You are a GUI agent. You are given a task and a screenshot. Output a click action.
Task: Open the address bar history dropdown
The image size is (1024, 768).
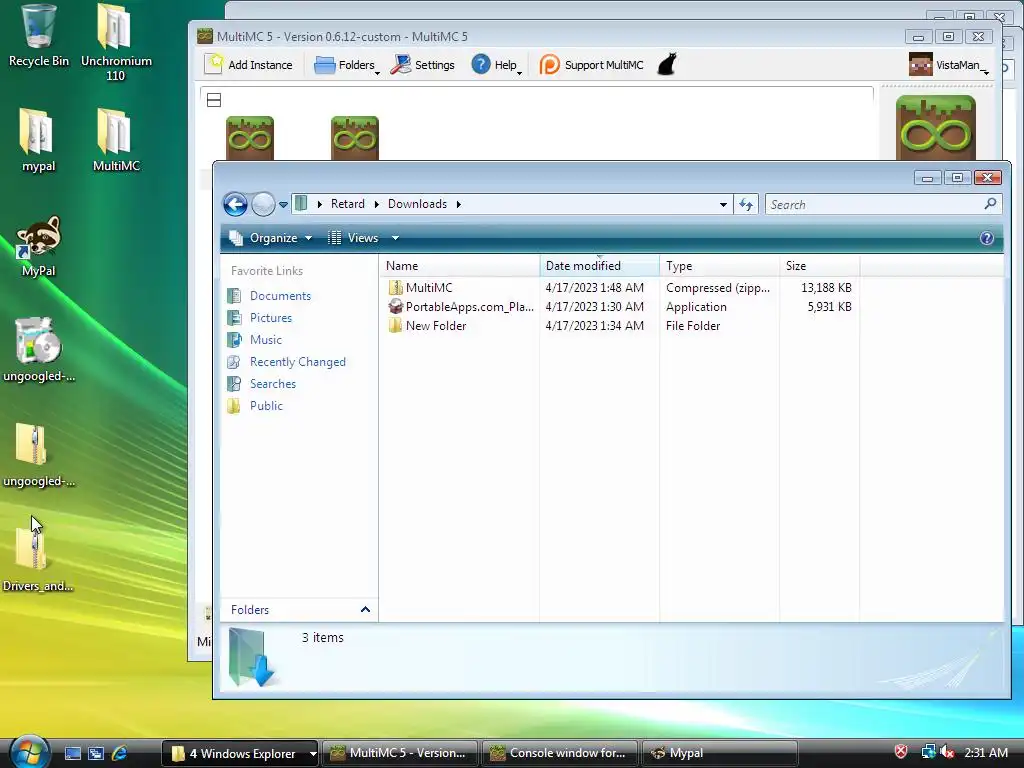click(723, 204)
